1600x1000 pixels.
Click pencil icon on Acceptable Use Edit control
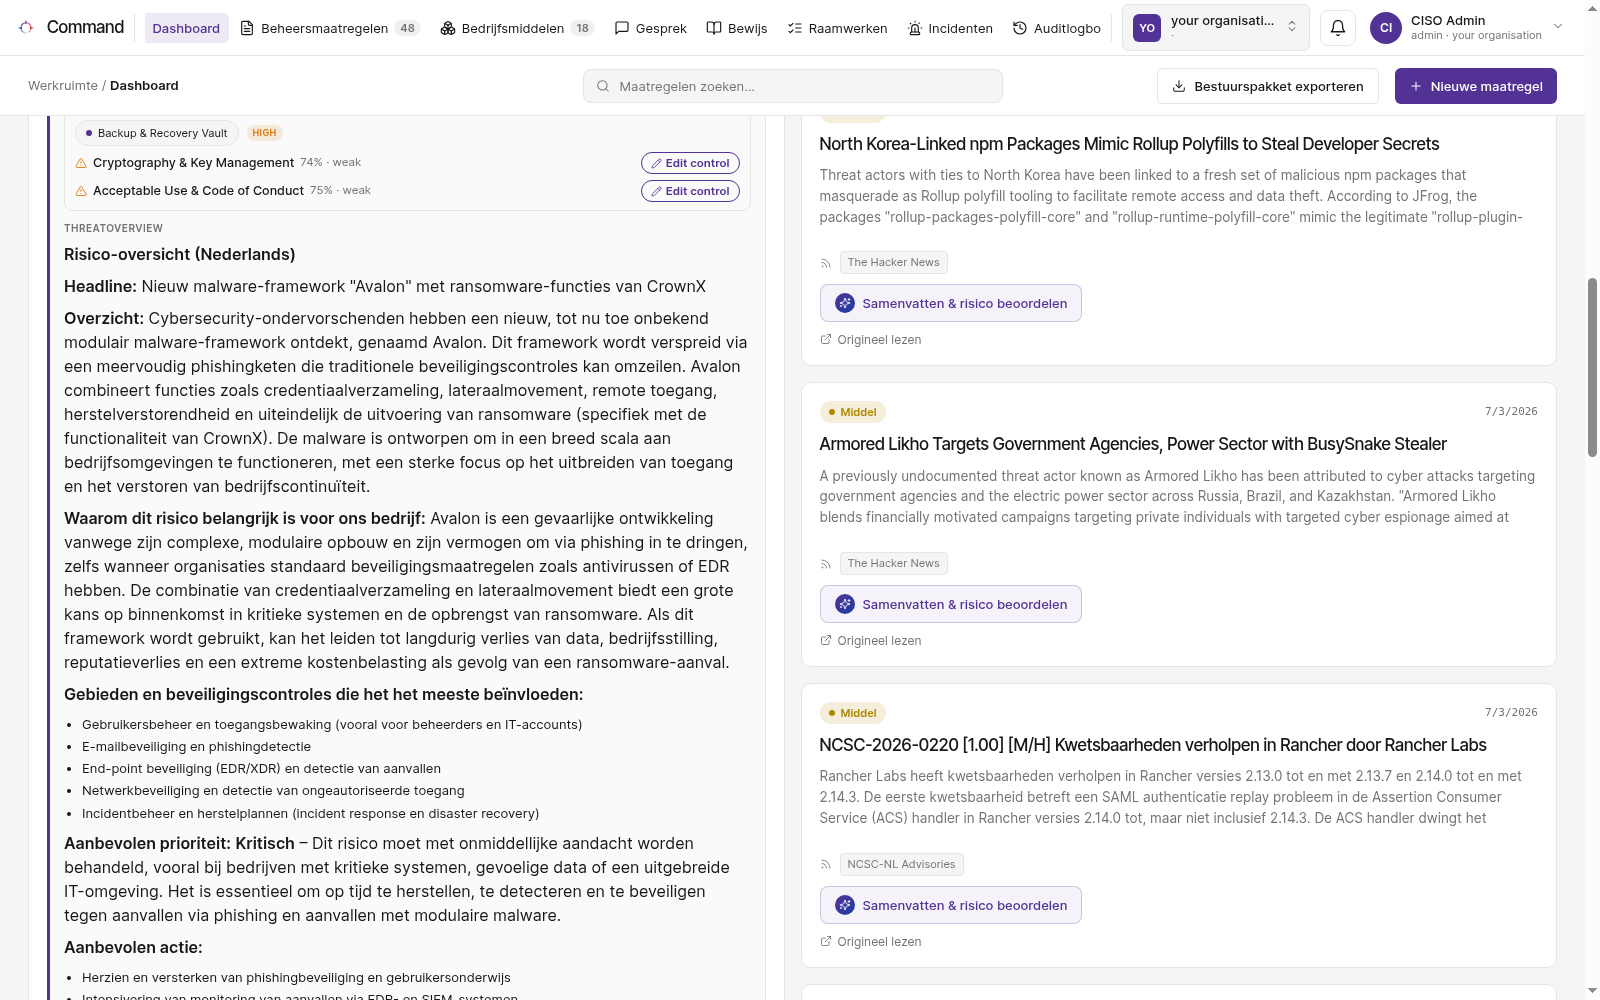point(656,191)
